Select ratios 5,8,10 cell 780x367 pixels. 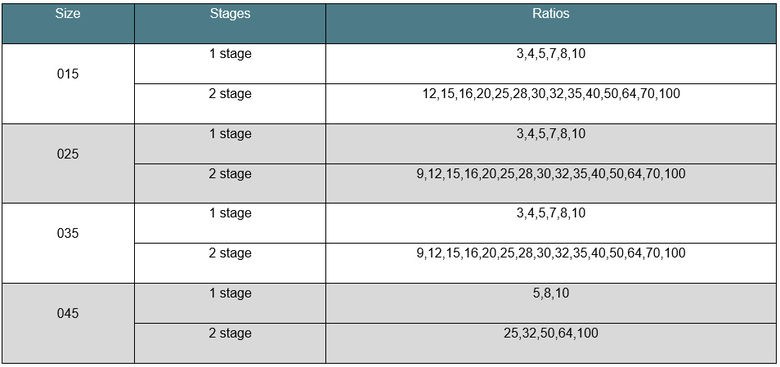click(551, 303)
